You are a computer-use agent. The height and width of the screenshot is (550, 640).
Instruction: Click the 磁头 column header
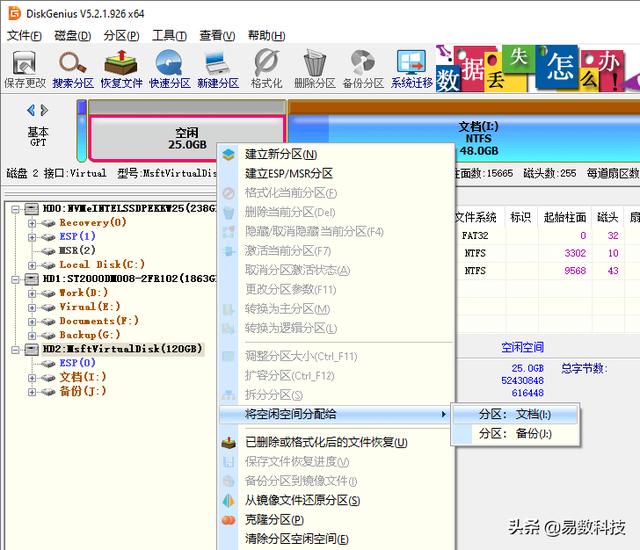[x=607, y=217]
